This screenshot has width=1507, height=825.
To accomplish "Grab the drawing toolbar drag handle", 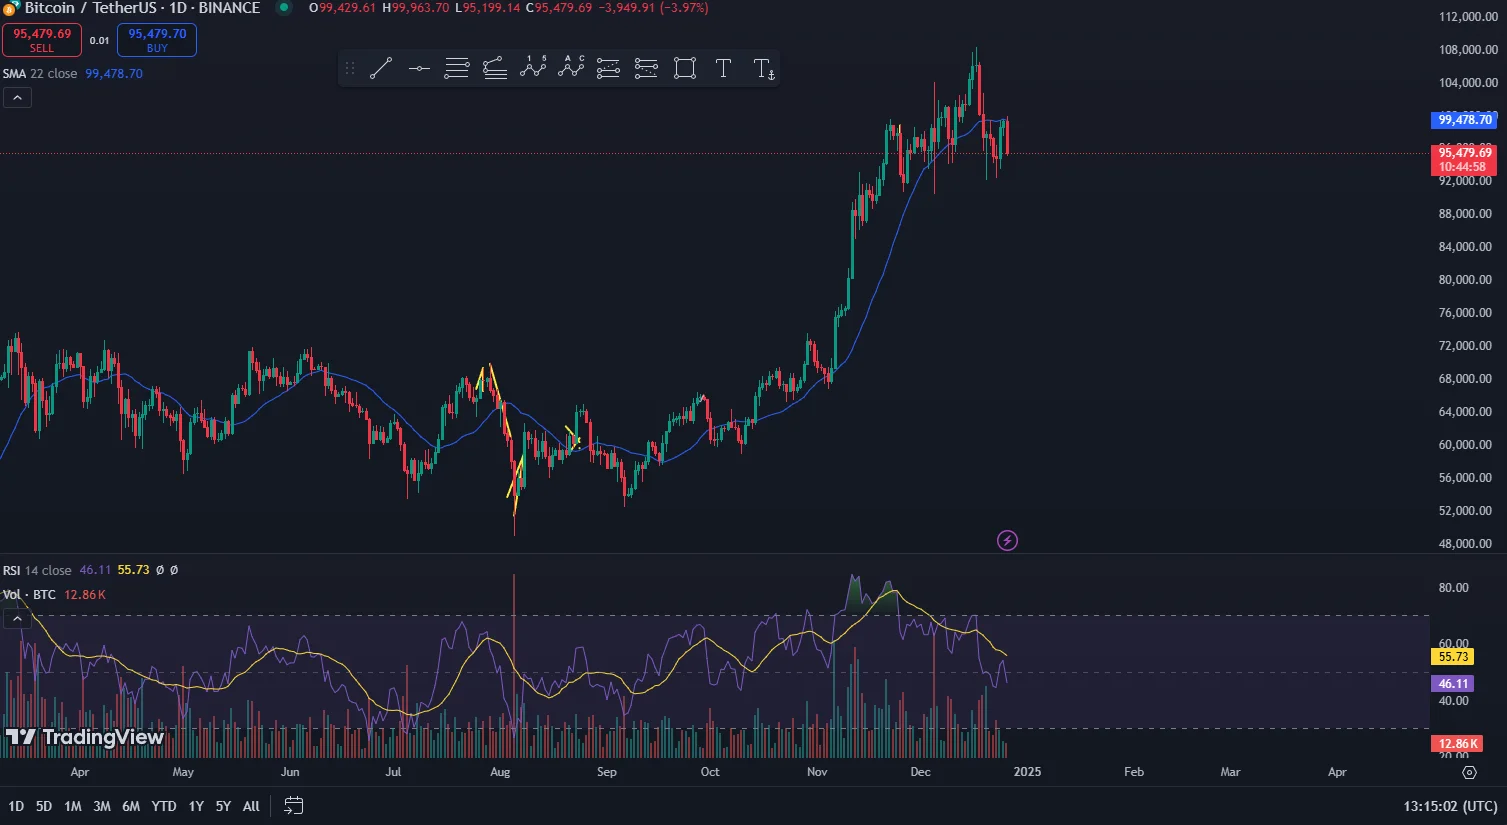I will pyautogui.click(x=350, y=69).
